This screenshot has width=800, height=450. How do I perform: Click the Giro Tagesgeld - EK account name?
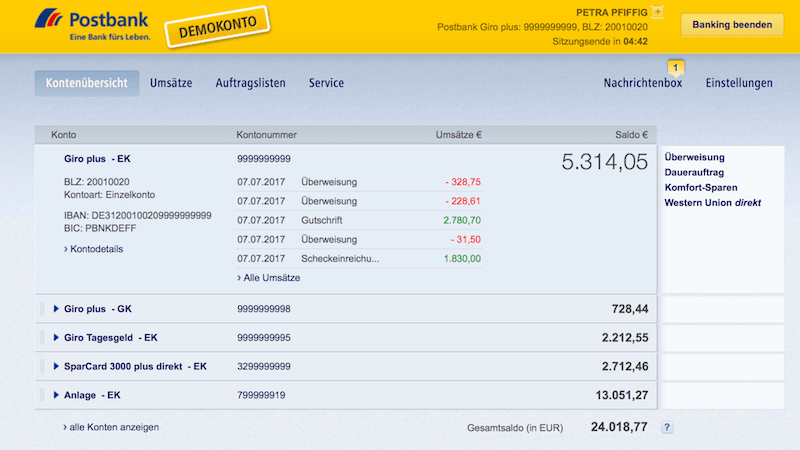tap(111, 337)
